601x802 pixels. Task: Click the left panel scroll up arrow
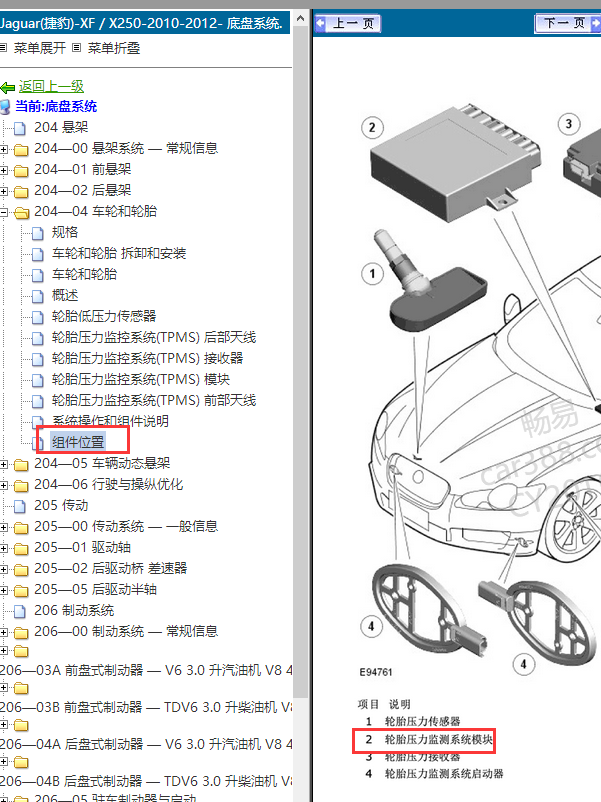300,18
